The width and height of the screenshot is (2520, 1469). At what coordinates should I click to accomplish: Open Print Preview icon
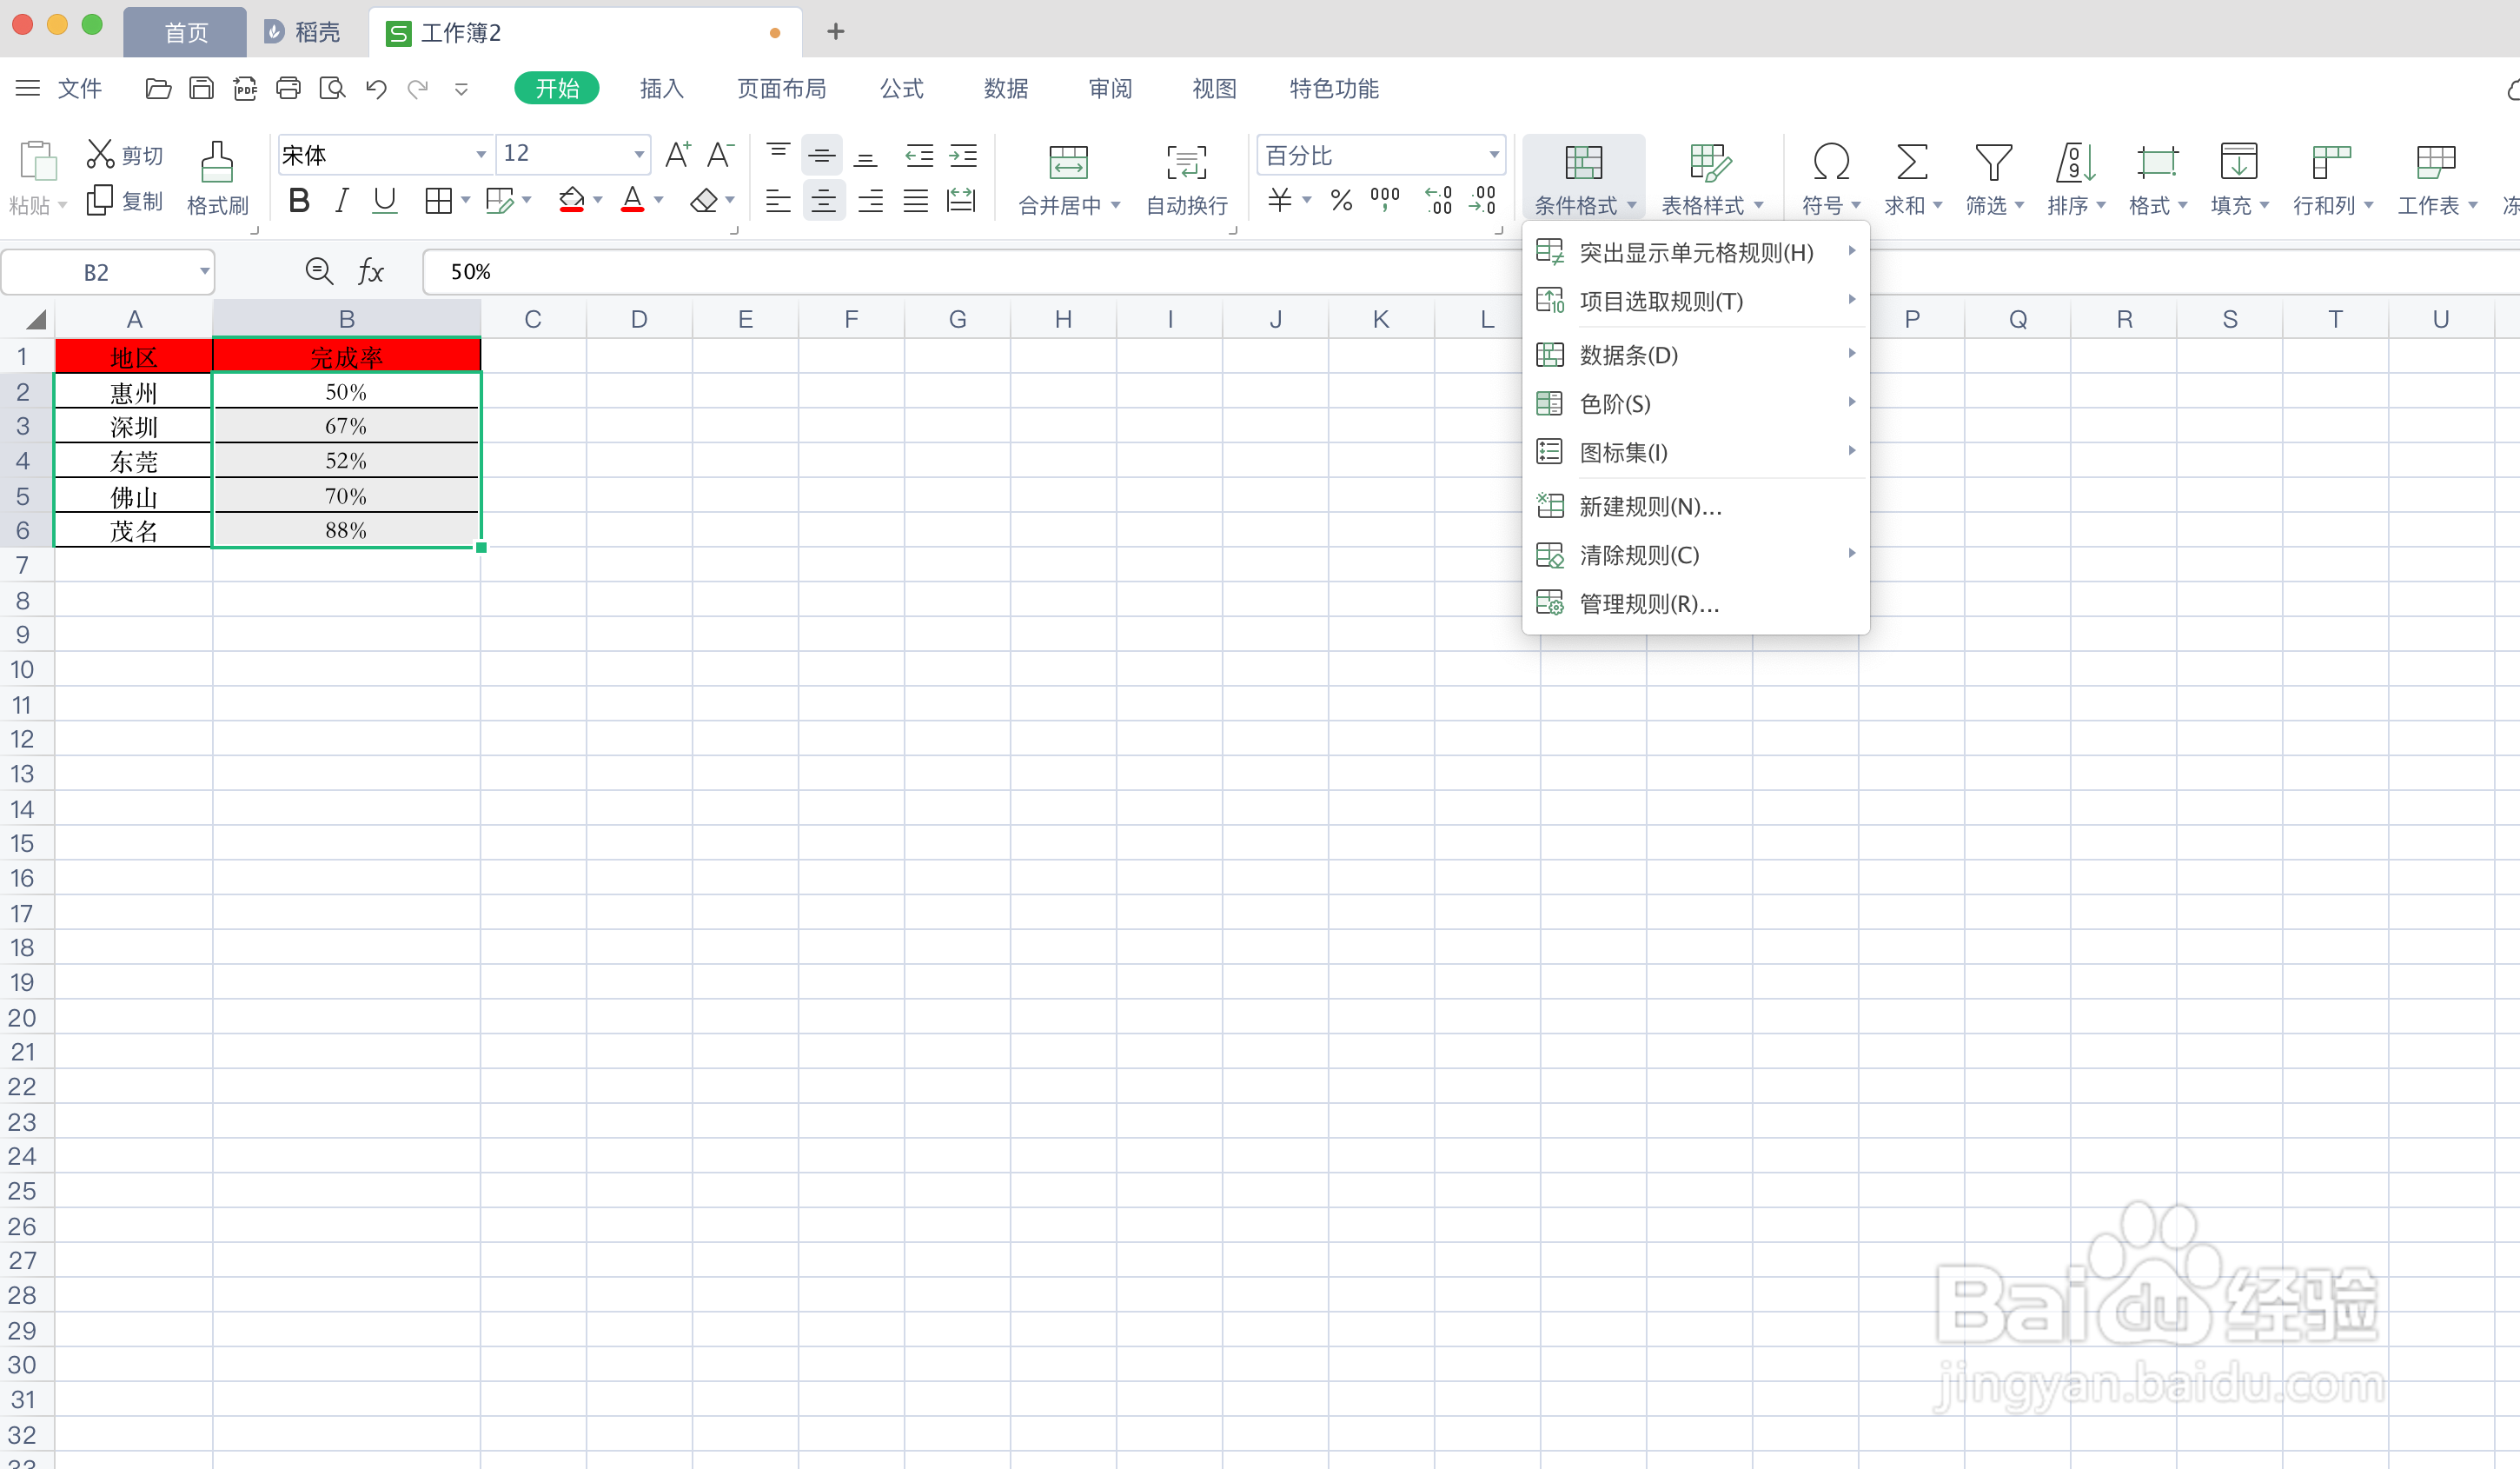click(x=332, y=89)
